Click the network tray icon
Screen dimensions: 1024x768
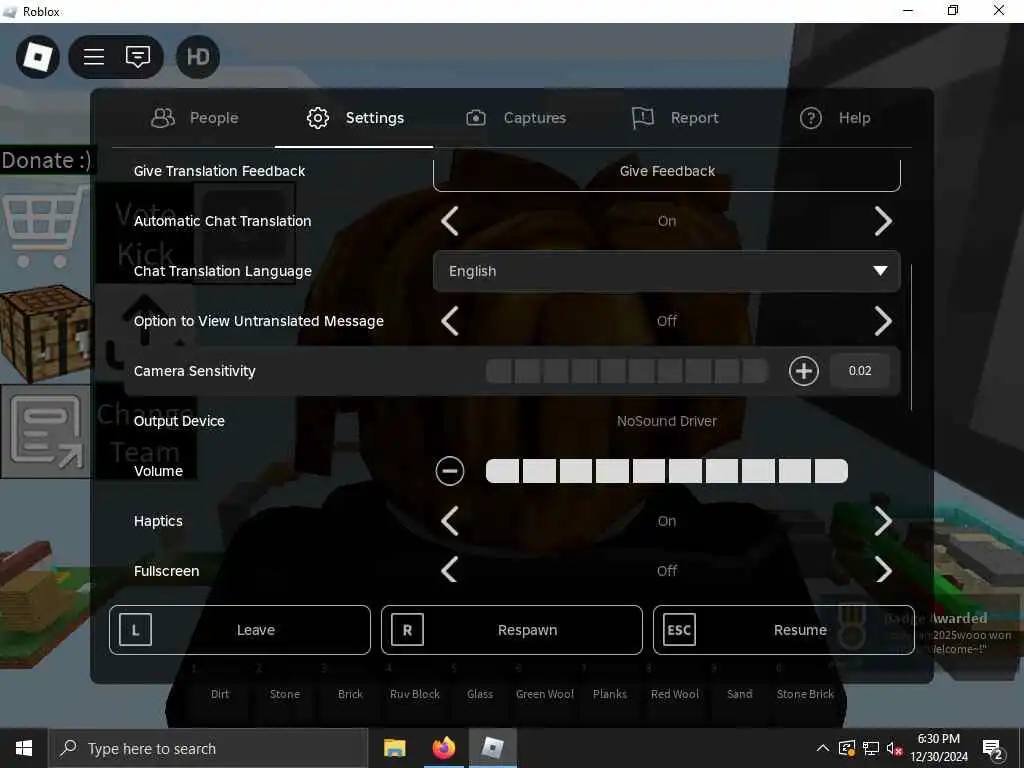click(871, 748)
